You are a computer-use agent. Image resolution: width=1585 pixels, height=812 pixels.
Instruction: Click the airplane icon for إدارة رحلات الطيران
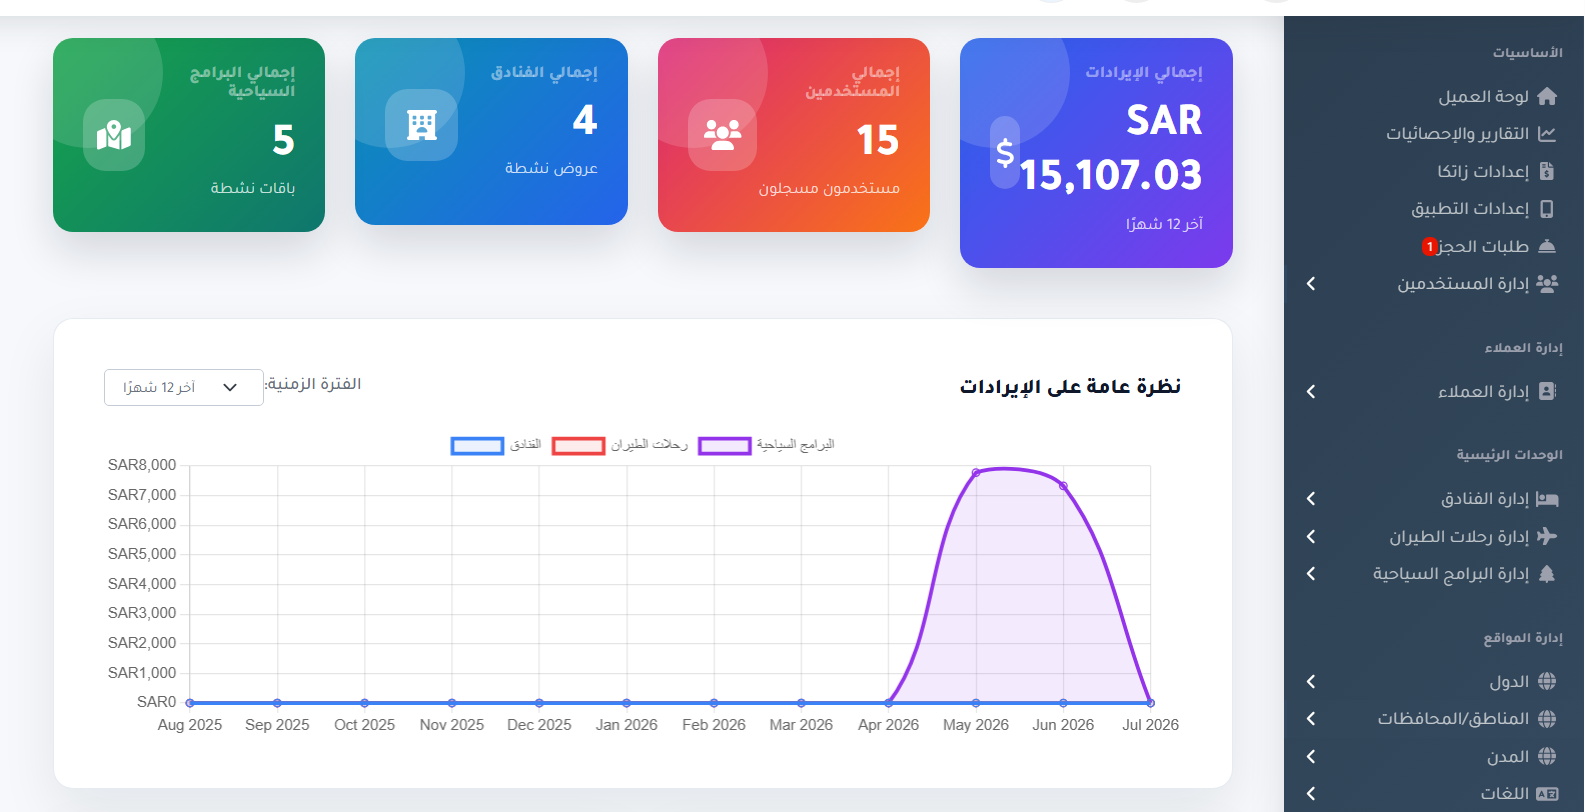[1547, 537]
